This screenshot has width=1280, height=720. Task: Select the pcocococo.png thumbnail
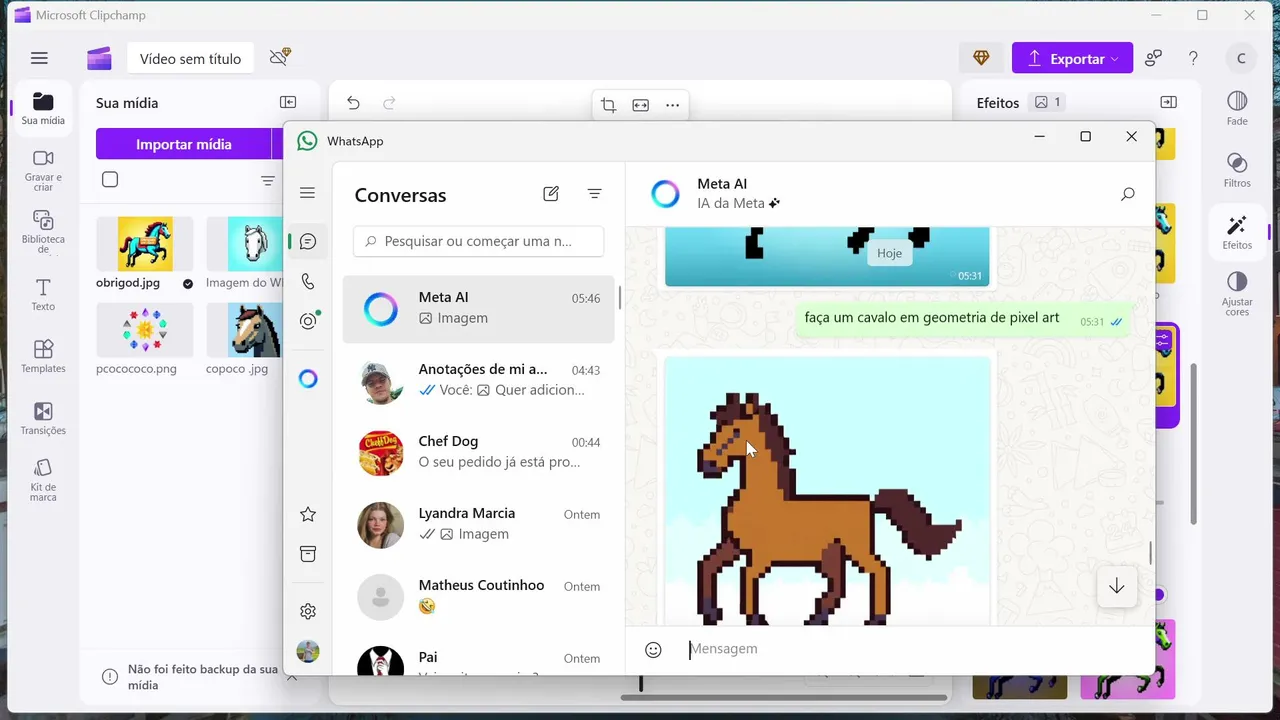(x=145, y=330)
